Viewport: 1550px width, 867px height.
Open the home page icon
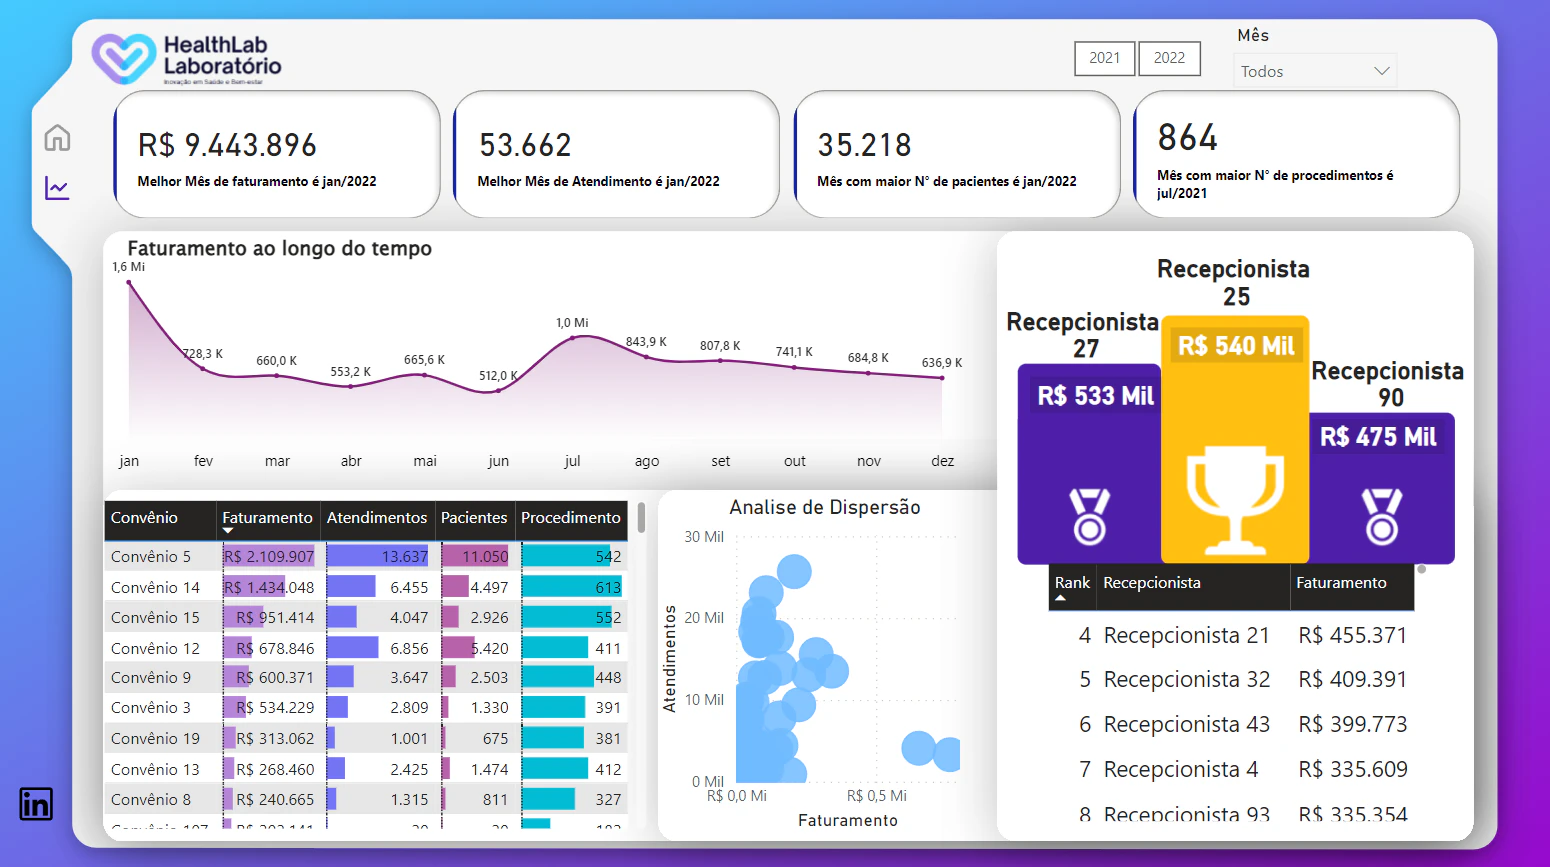point(57,137)
